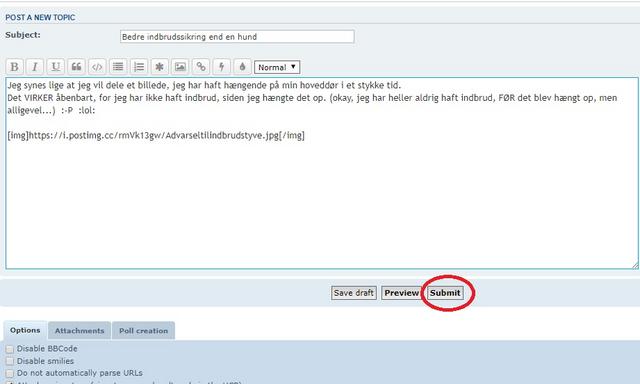Insert an image tag
Viewport: 640px width, 384px height.
pos(180,67)
